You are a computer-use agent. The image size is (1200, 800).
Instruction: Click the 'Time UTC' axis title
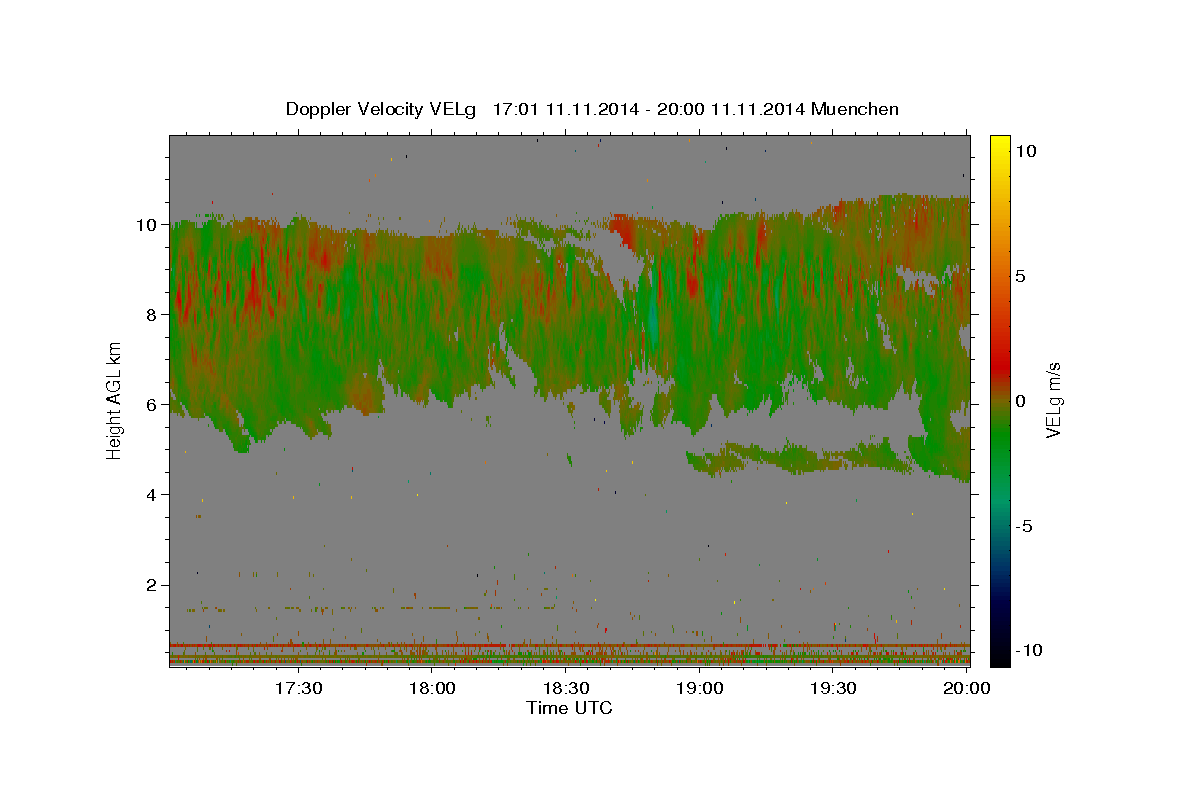tap(569, 708)
